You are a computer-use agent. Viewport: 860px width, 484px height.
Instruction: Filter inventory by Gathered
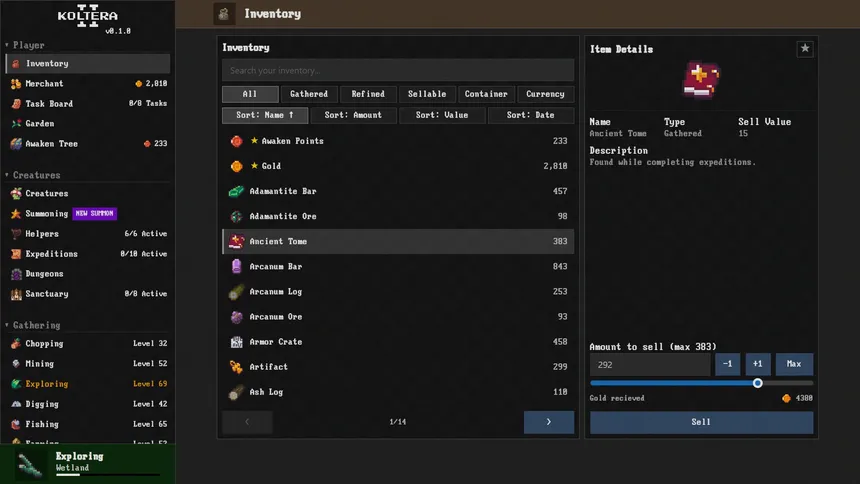309,94
